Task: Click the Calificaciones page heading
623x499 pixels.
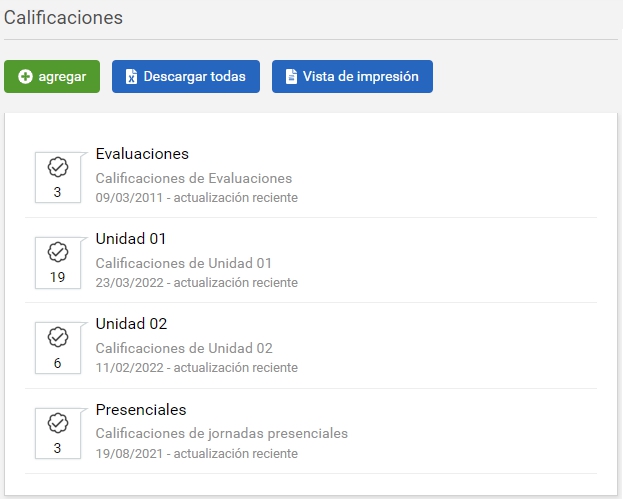Action: point(64,18)
